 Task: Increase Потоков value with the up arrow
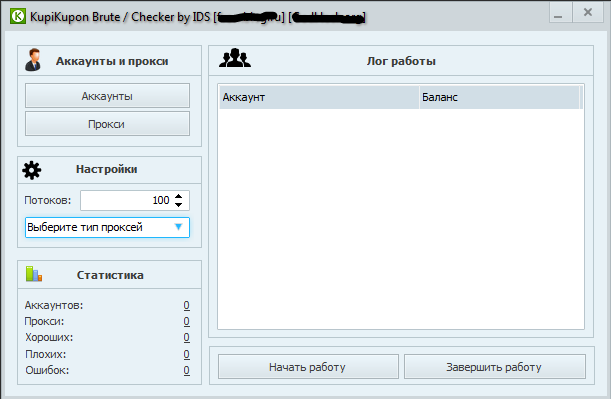pos(178,196)
